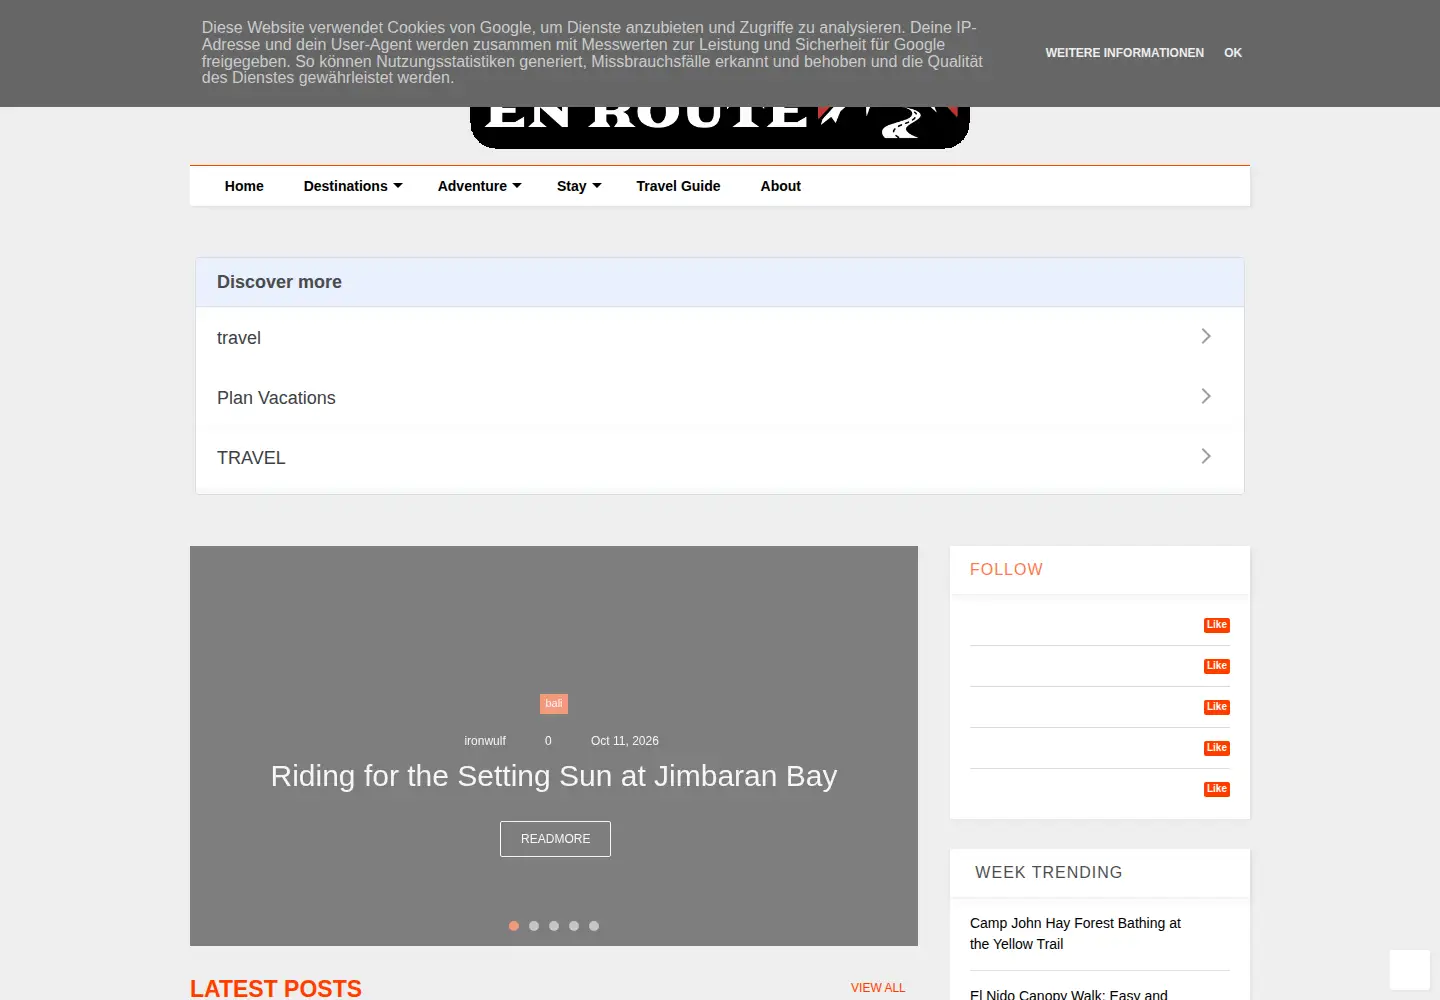Click the Oct 11, 2026 post date
Screen dimensions: 1440x1000
coord(625,741)
